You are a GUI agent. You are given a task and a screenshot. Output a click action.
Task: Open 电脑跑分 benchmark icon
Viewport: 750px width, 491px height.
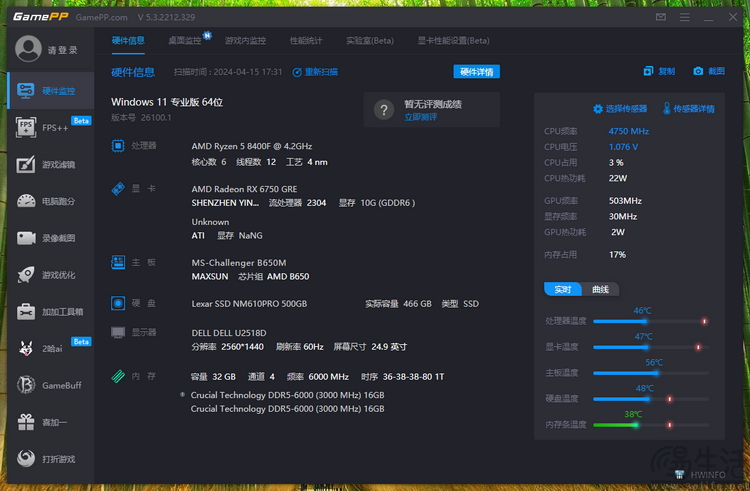point(26,201)
